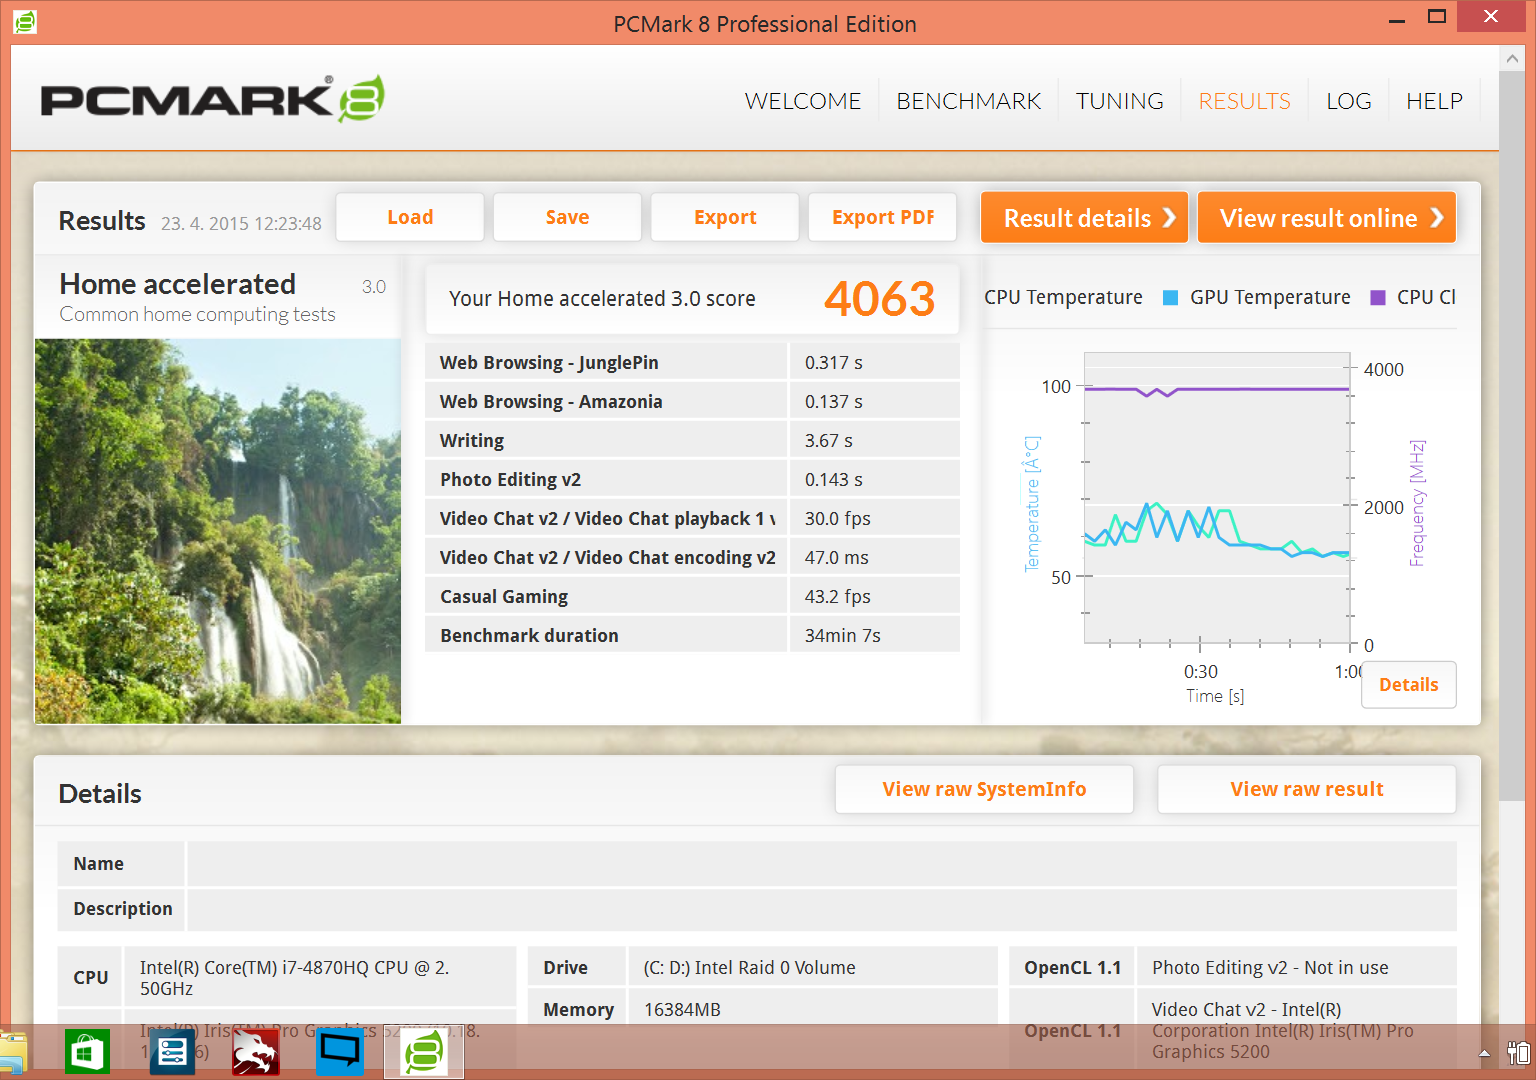Viewport: 1536px width, 1080px height.
Task: Click the 34min 7s value
Action: pos(843,635)
